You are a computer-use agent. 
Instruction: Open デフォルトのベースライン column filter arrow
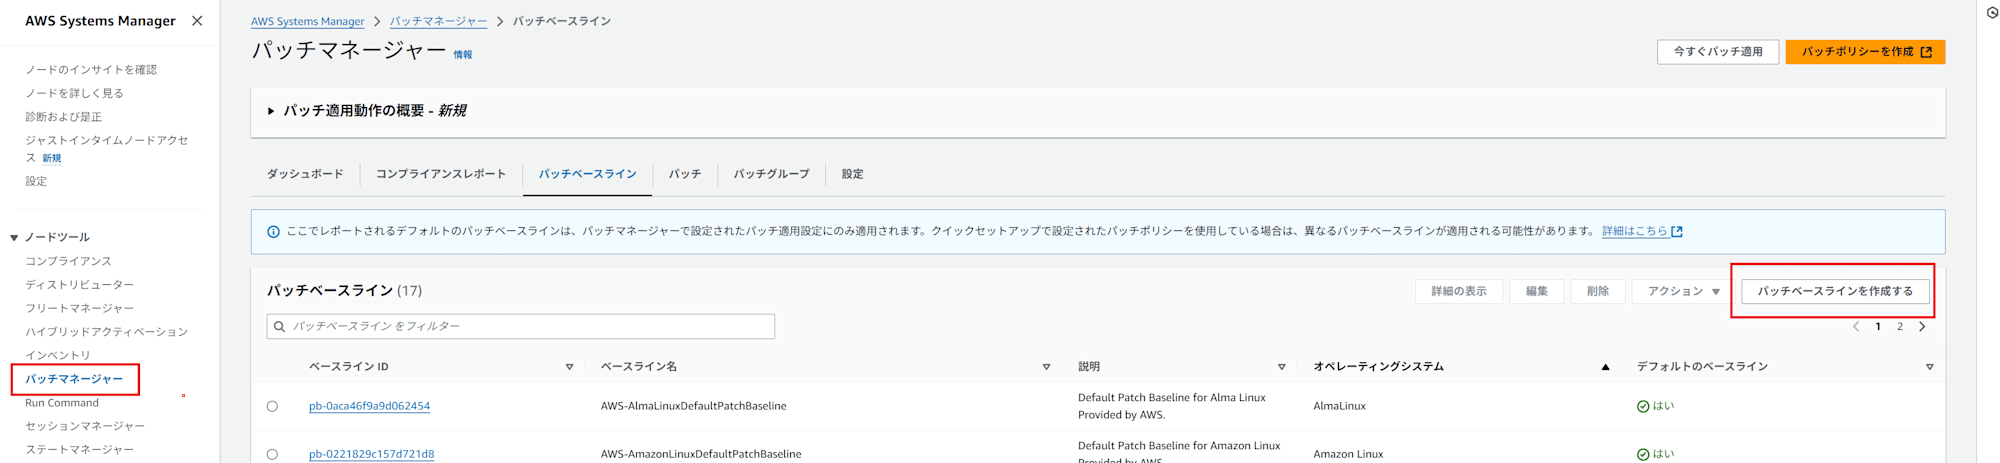point(1929,367)
